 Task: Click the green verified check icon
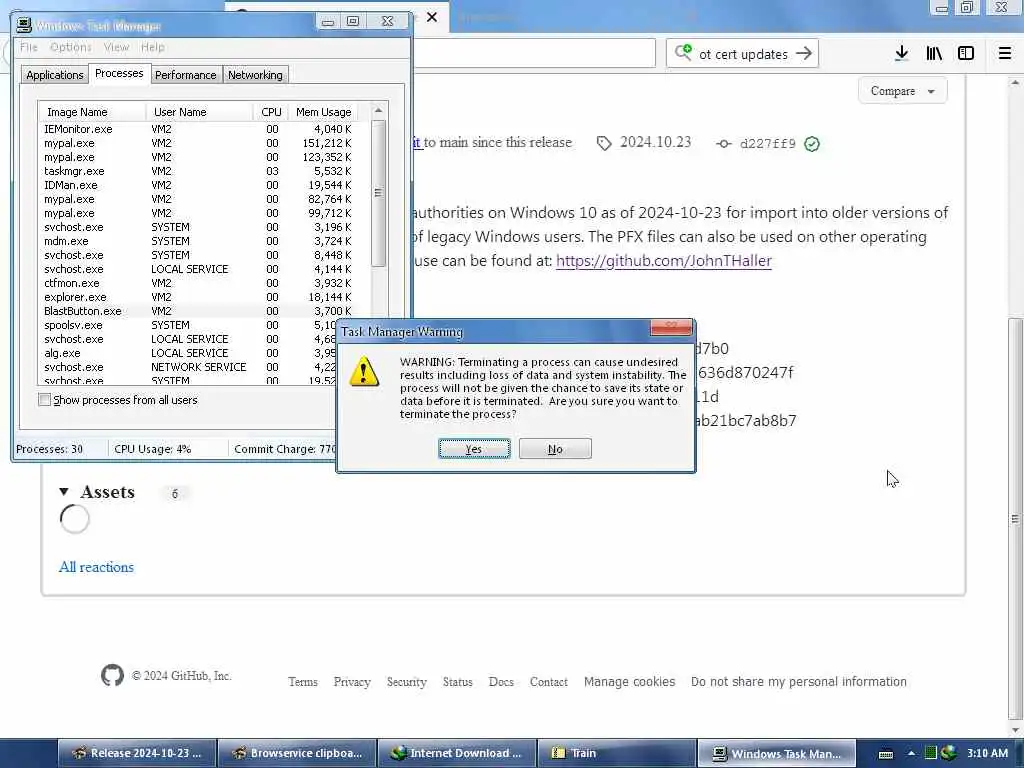coord(812,144)
